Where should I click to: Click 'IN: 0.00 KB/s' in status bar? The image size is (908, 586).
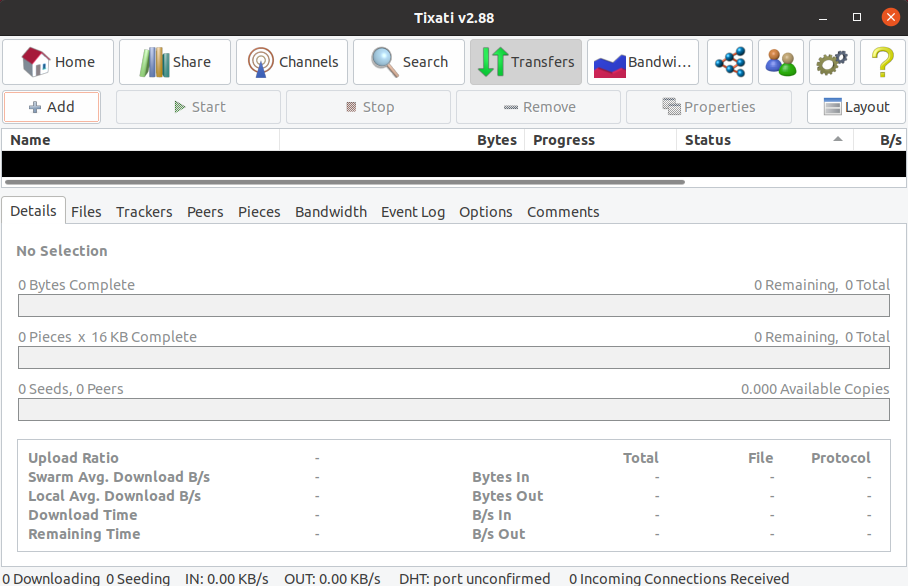pyautogui.click(x=226, y=578)
